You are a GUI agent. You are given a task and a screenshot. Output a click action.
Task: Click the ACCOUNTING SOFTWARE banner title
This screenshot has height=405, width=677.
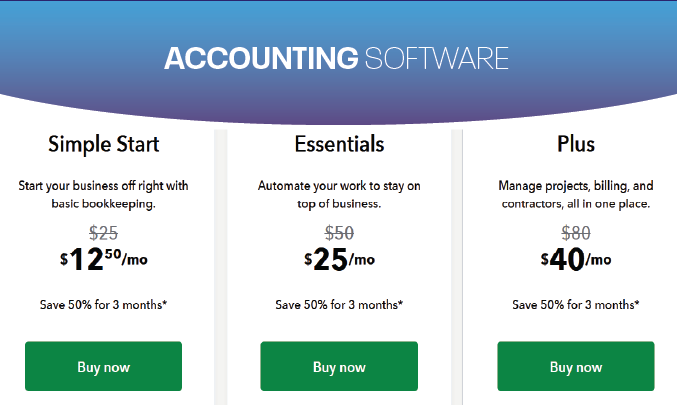coord(336,58)
